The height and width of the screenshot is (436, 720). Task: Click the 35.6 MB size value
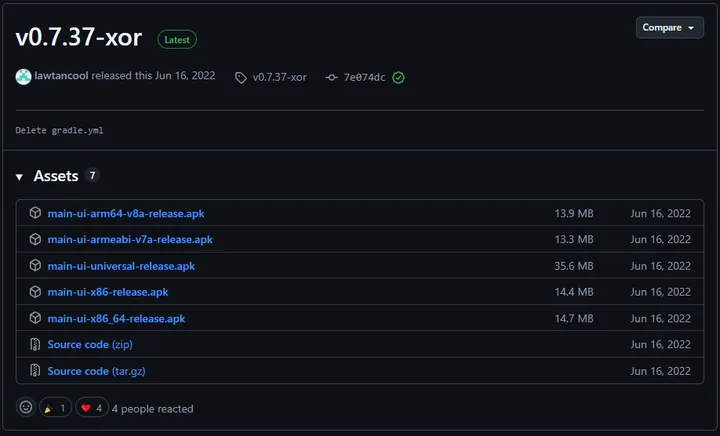(x=574, y=266)
